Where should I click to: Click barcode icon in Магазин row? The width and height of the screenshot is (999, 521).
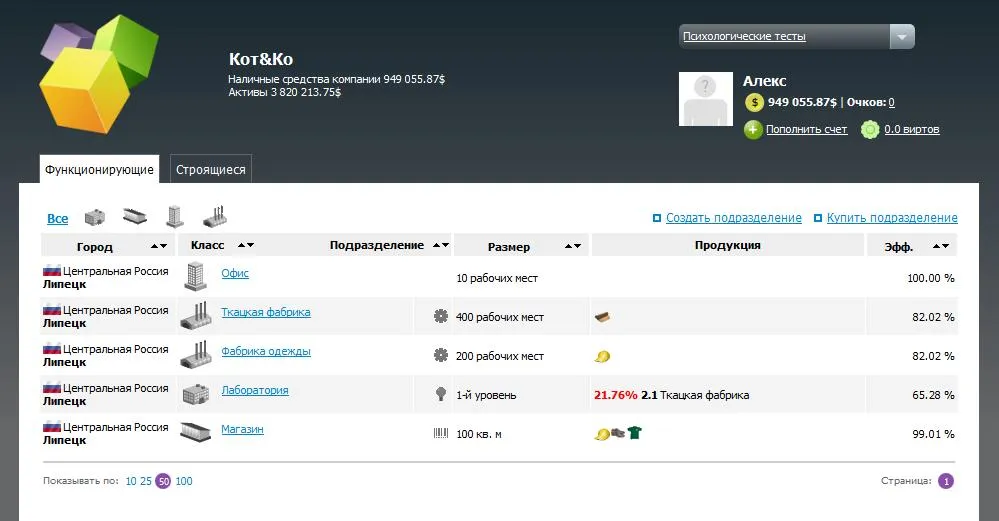pyautogui.click(x=440, y=434)
